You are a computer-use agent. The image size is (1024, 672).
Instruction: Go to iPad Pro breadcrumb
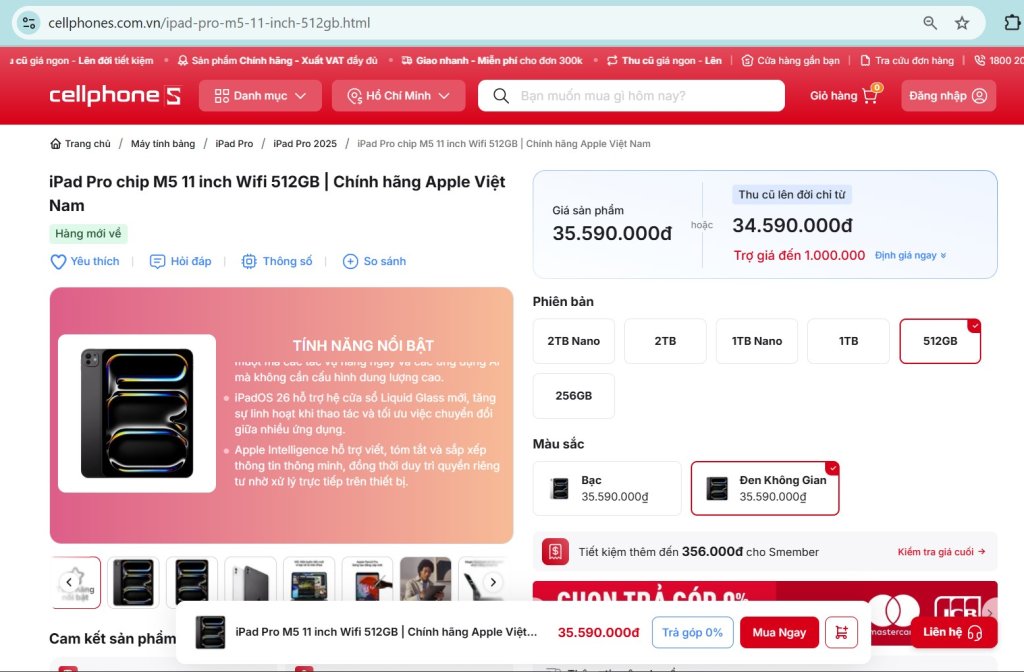click(x=234, y=144)
